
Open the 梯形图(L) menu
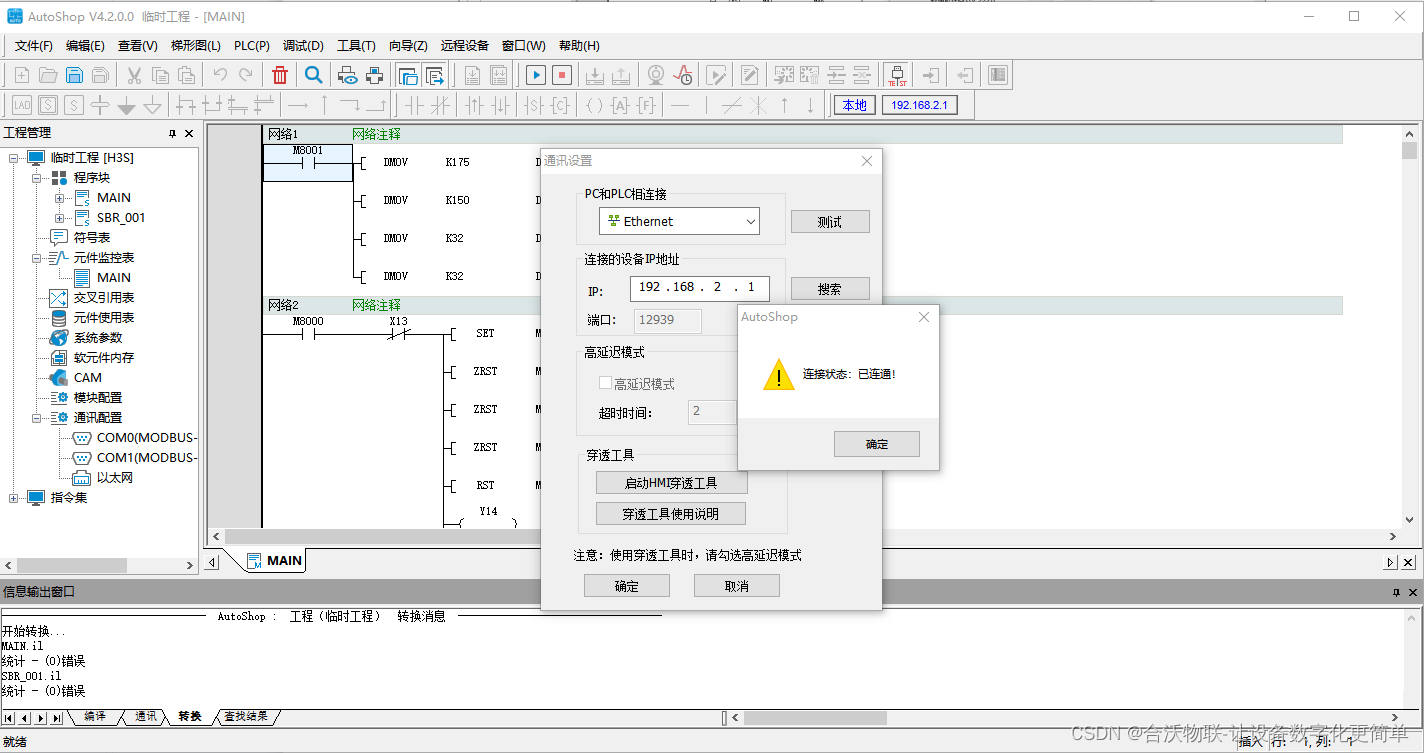click(x=196, y=46)
